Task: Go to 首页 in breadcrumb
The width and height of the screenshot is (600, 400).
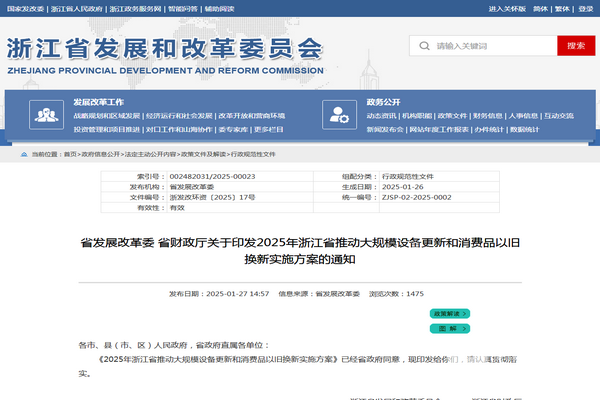Action: (69, 155)
